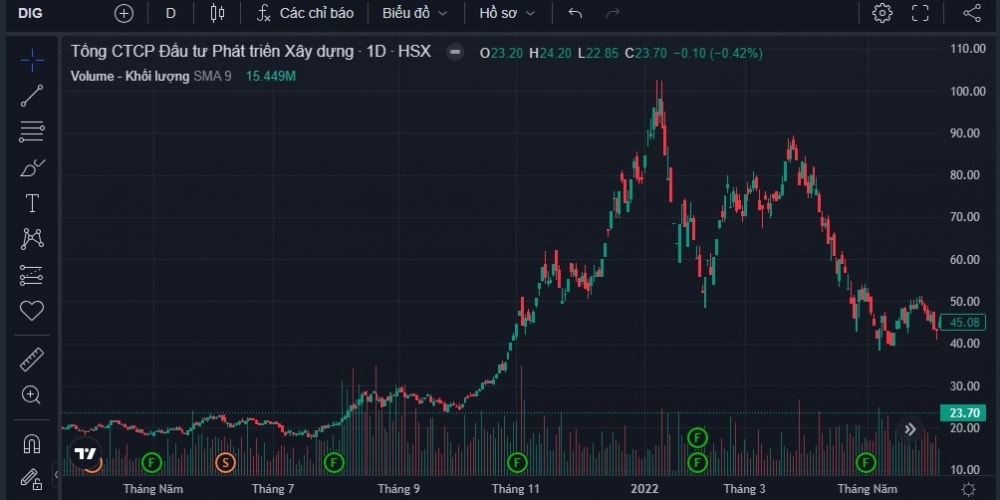
Task: Click the 45.08 price label
Action: pos(963,322)
